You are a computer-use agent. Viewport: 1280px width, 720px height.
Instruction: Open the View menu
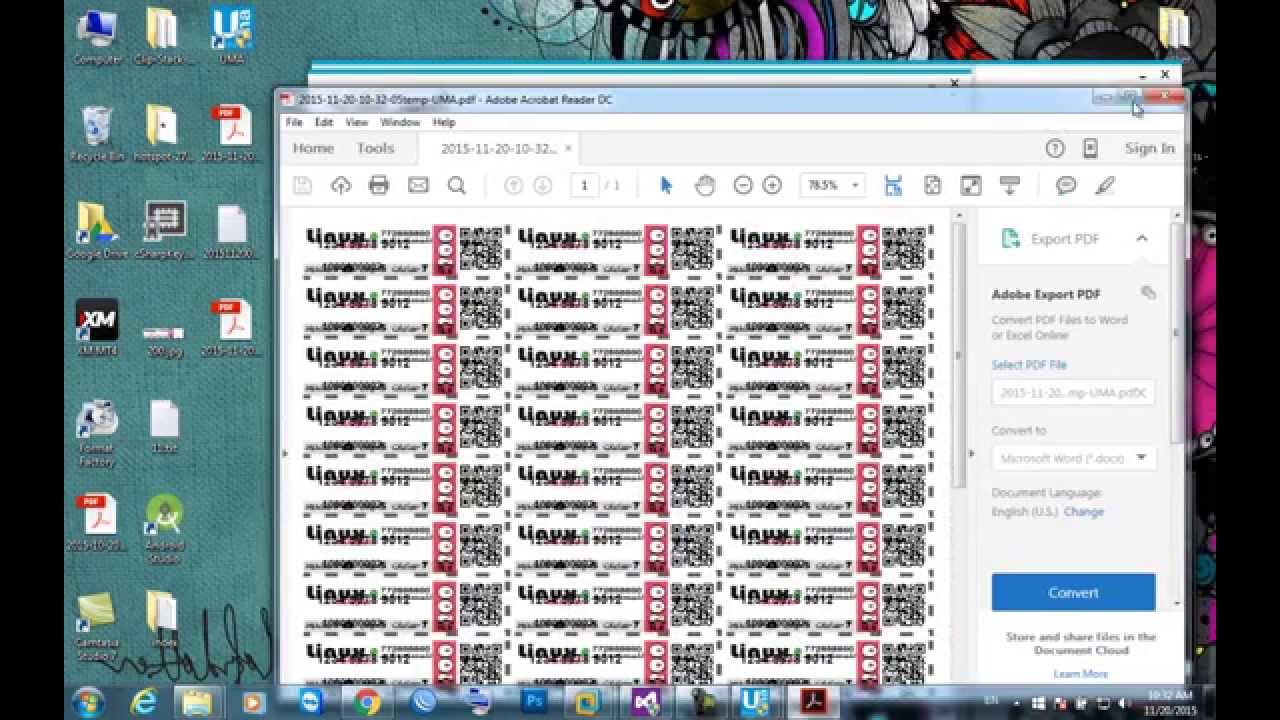coord(357,122)
